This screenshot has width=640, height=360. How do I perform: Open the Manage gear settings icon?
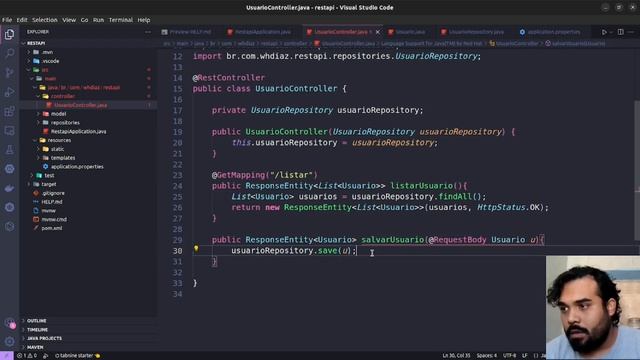[9, 341]
